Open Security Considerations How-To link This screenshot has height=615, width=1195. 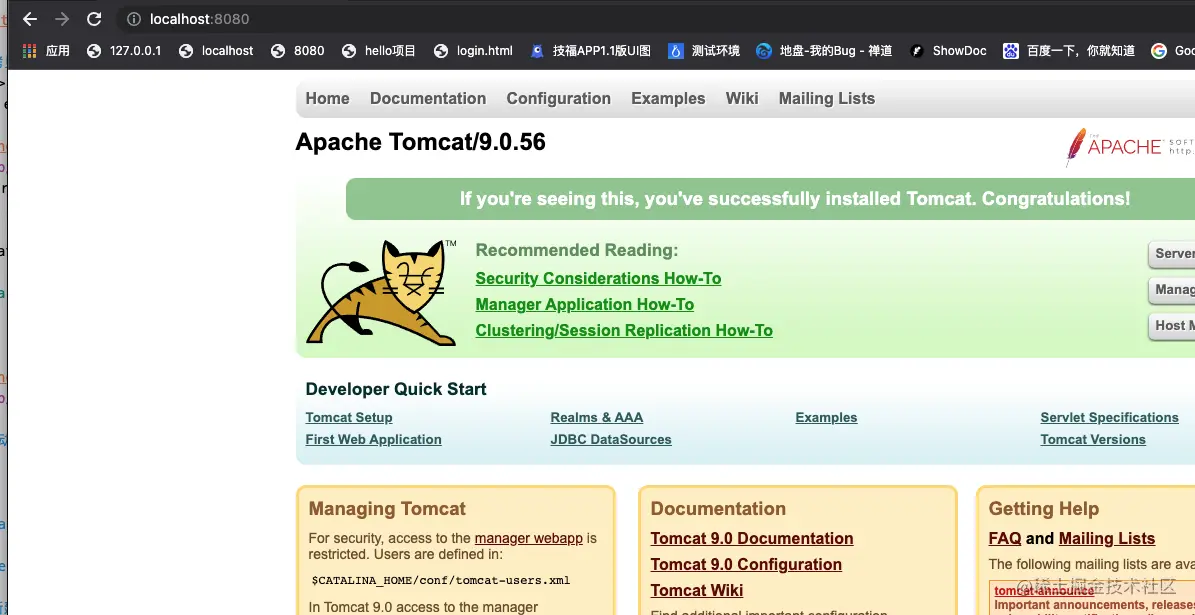(x=598, y=278)
